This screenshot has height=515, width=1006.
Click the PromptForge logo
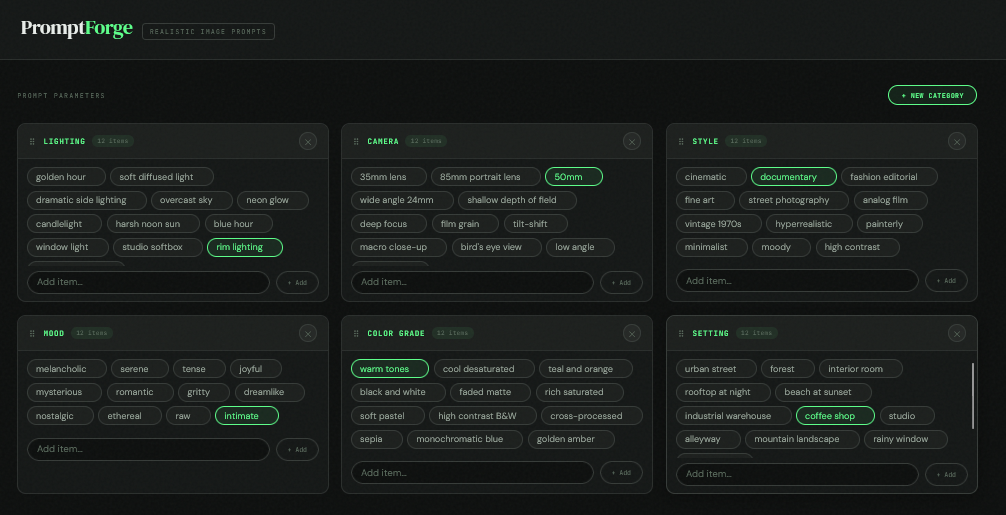[x=76, y=29]
